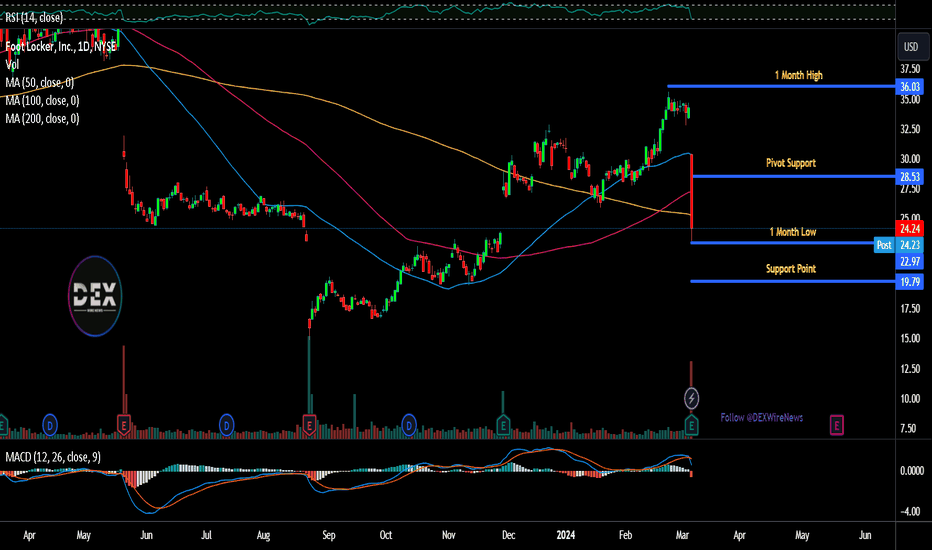Open the green earnings marker in March 2024
The image size is (932, 550).
[x=691, y=425]
